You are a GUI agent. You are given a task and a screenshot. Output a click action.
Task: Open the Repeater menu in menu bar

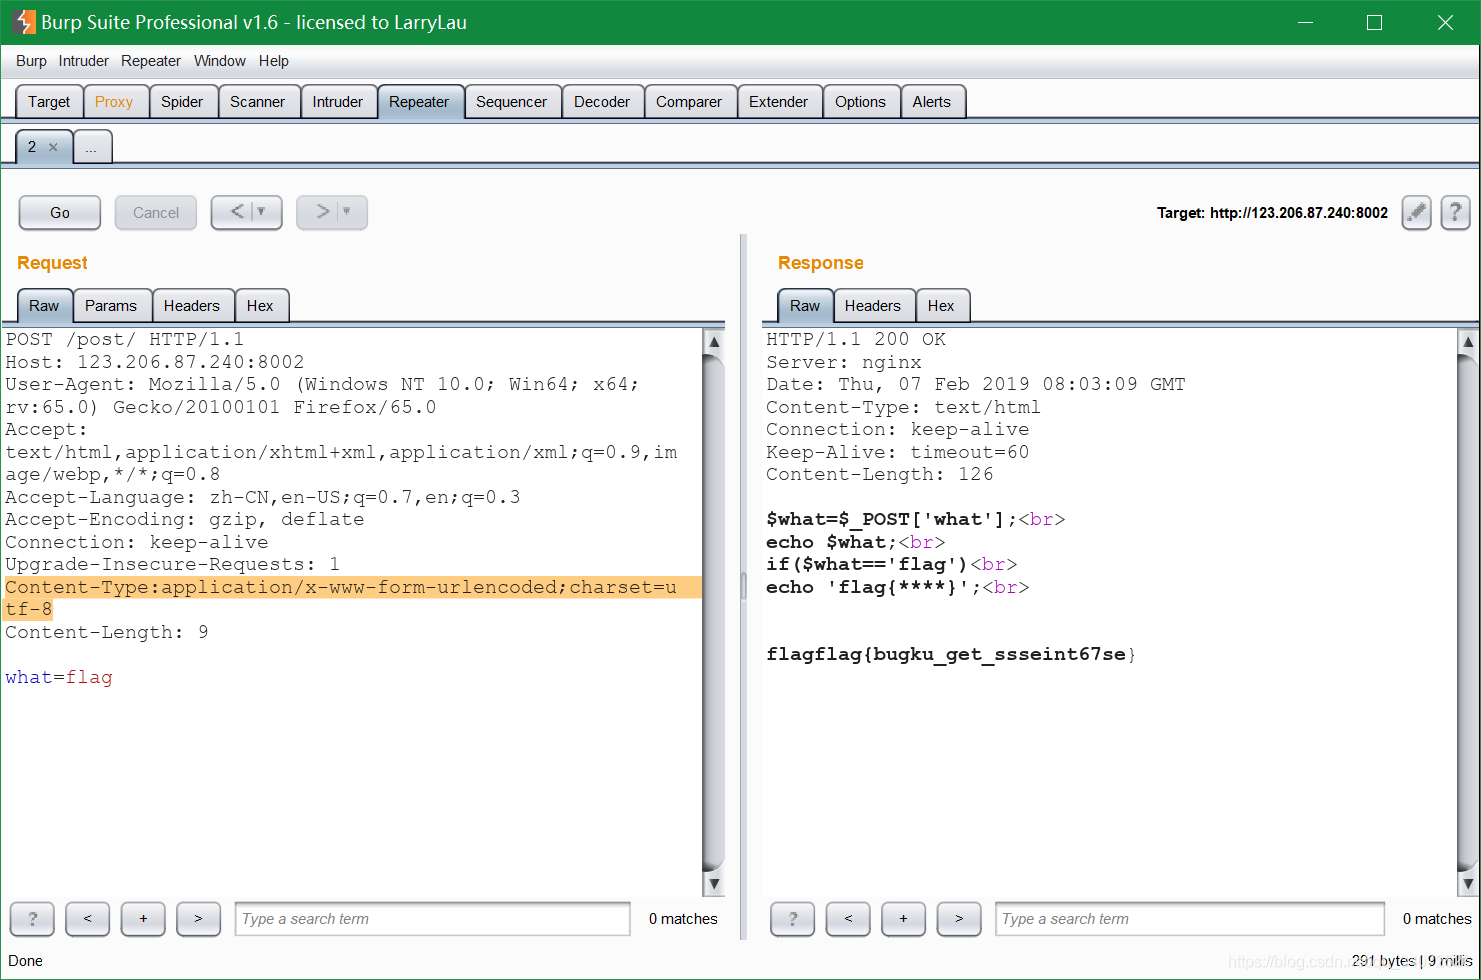pyautogui.click(x=151, y=61)
